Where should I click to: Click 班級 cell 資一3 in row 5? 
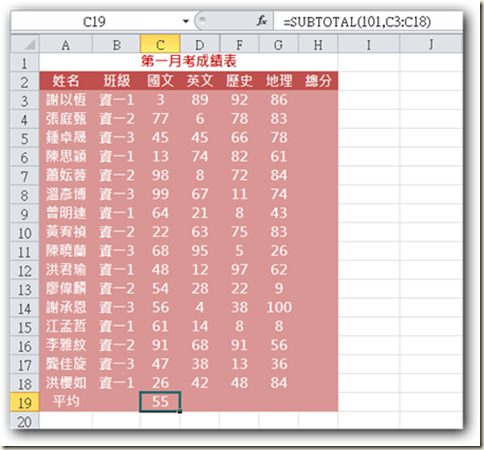click(116, 138)
